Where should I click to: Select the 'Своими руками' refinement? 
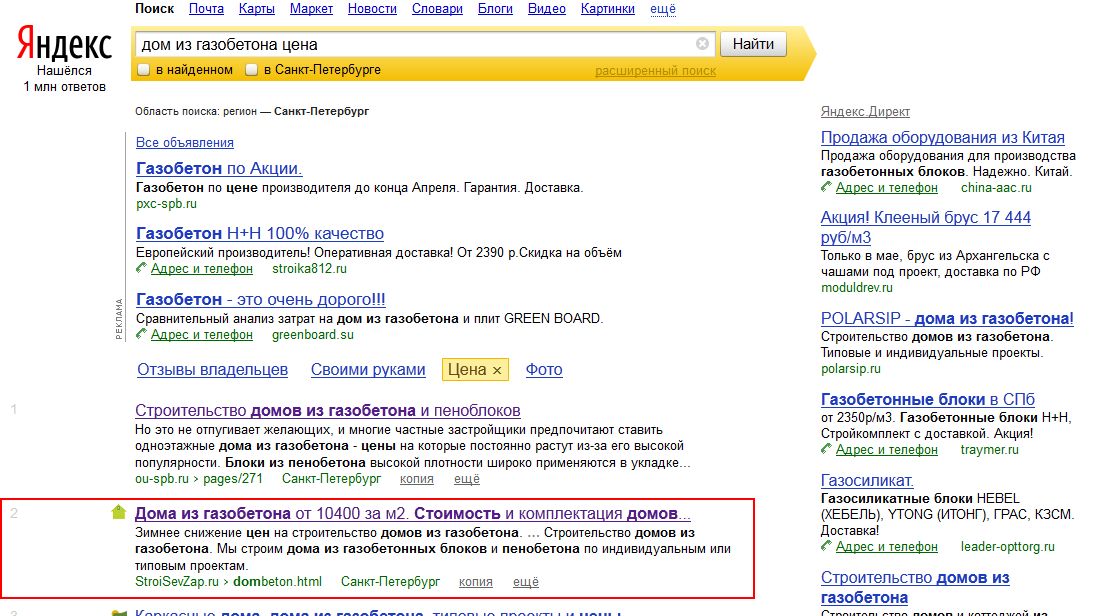368,370
